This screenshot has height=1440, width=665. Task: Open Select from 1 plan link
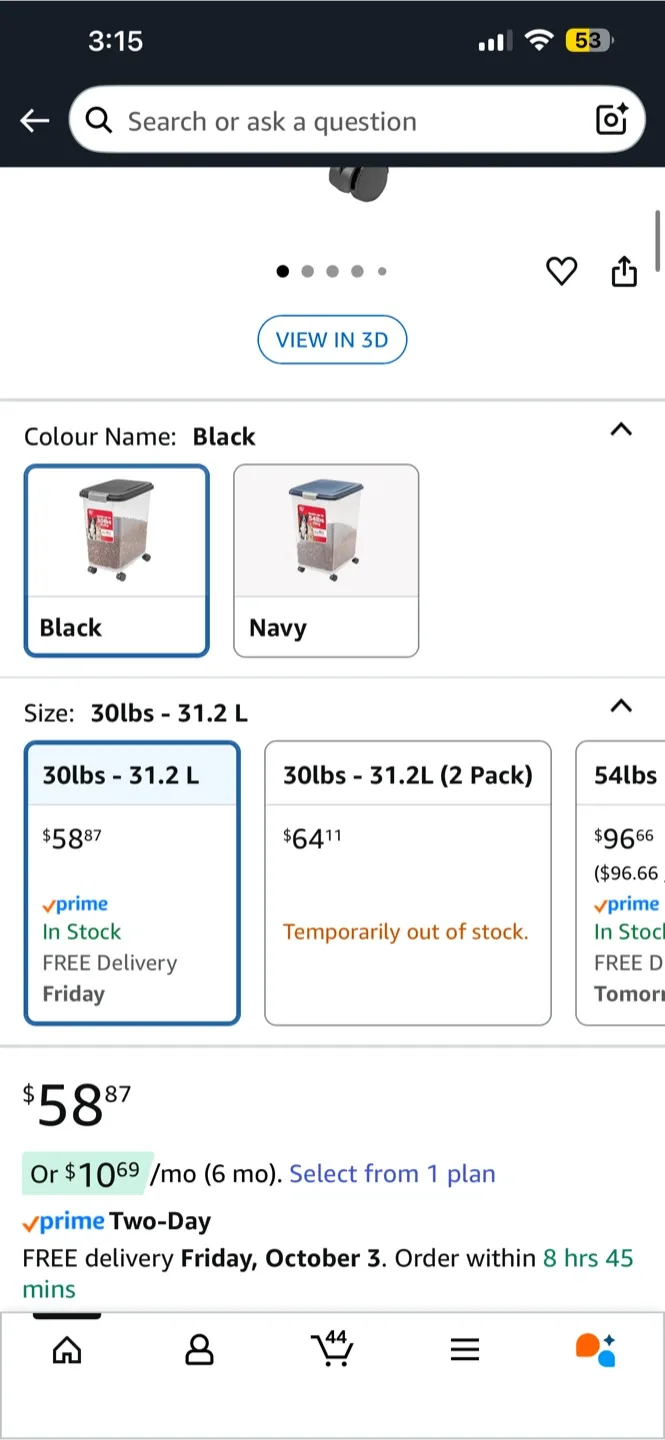pyautogui.click(x=392, y=1173)
